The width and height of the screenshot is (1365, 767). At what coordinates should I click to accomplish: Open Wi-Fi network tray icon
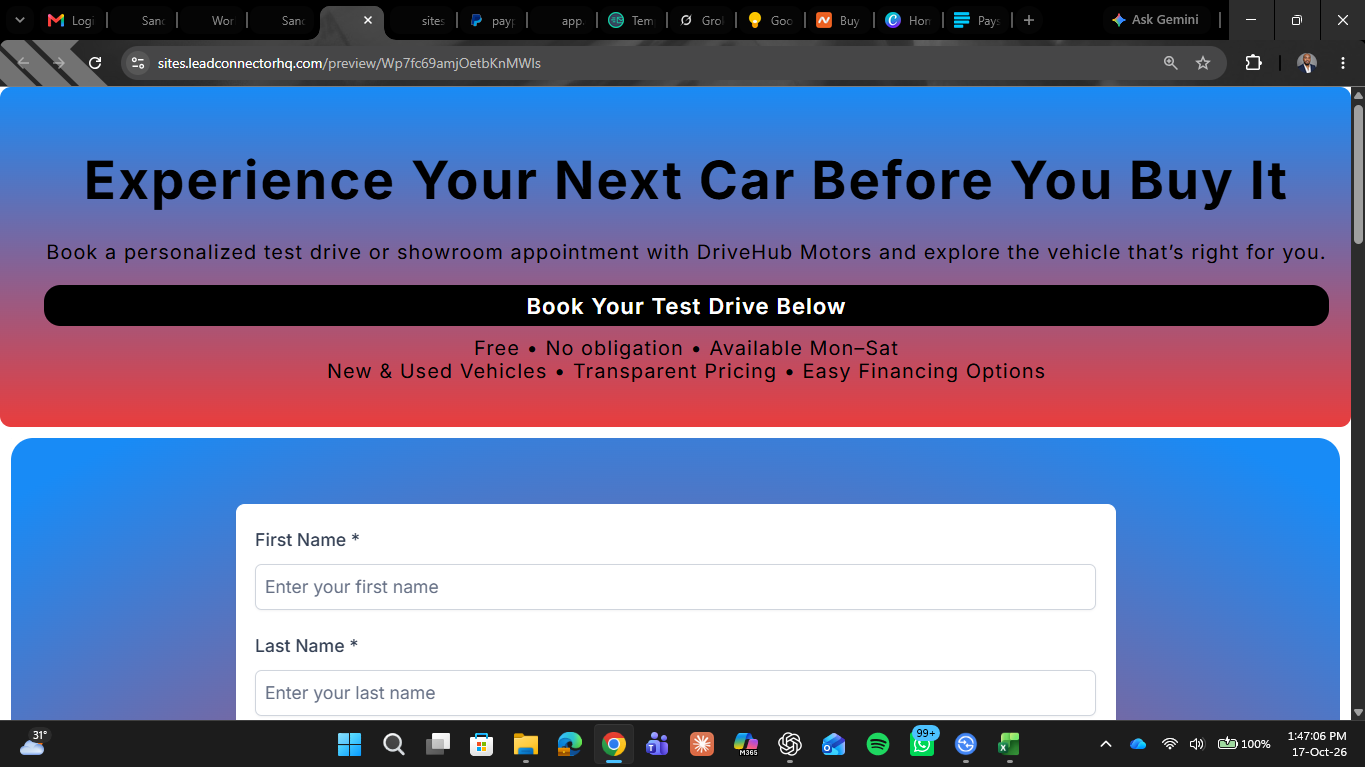coord(1169,744)
